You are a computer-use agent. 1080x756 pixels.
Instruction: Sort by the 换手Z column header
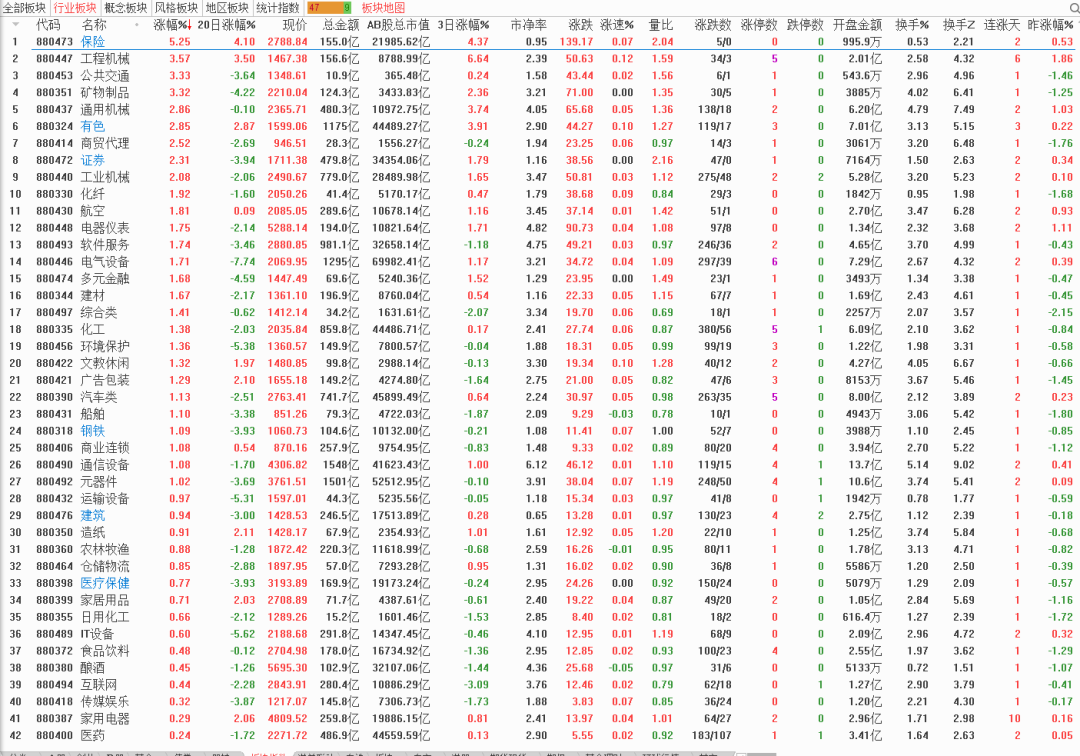(959, 25)
